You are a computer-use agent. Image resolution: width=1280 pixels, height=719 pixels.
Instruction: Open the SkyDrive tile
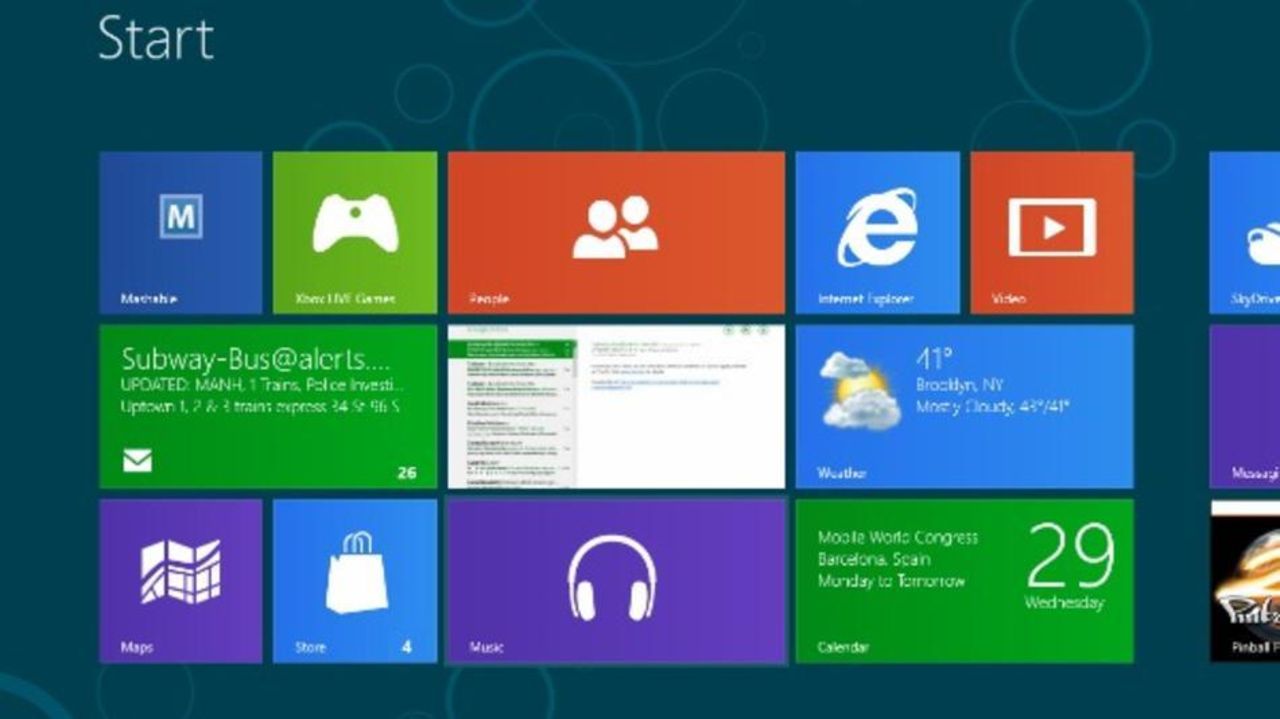coord(1250,232)
